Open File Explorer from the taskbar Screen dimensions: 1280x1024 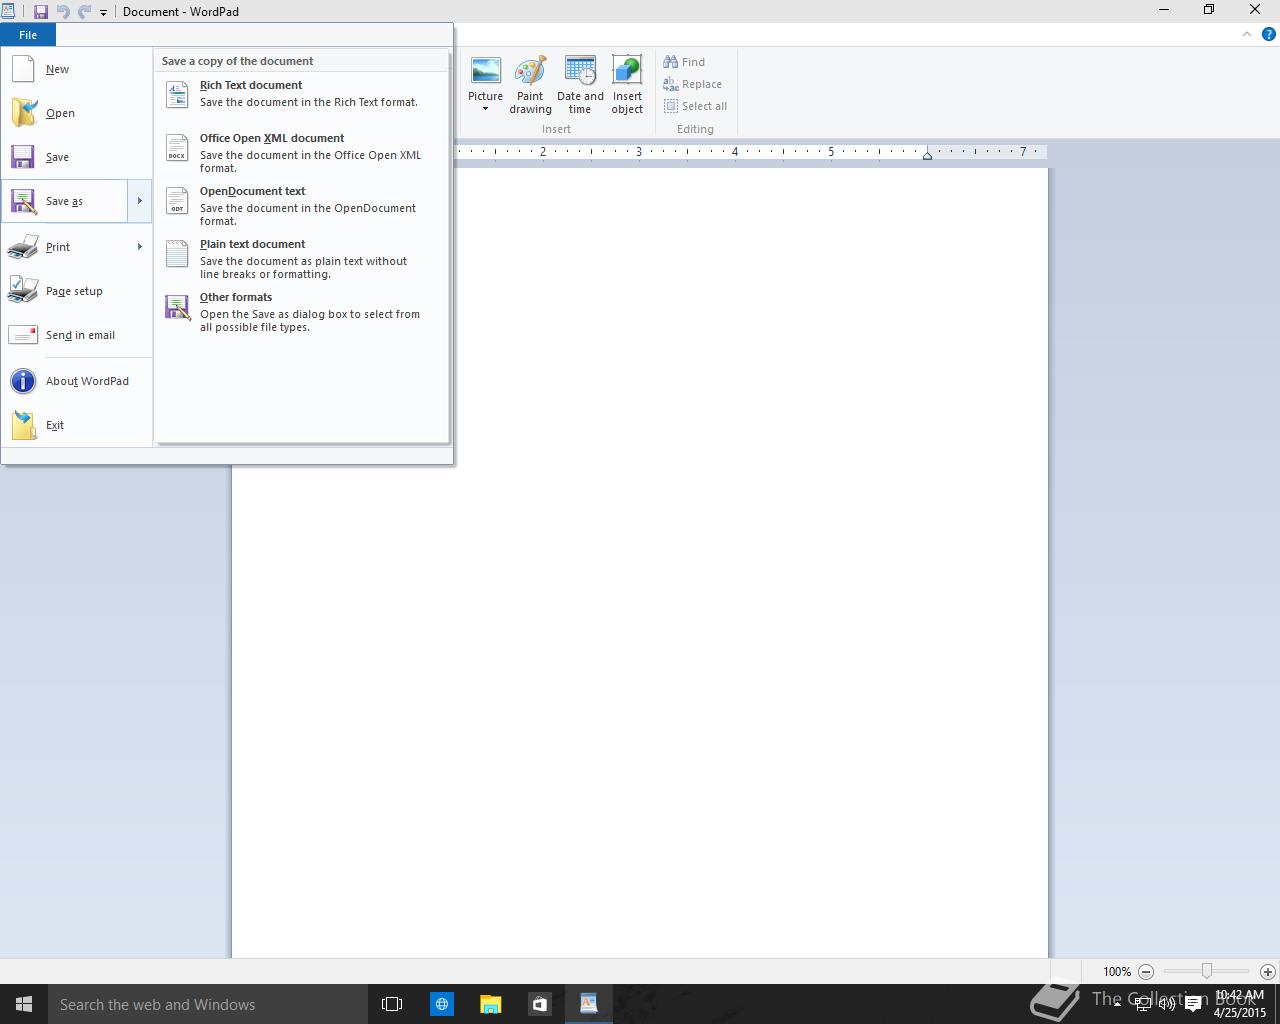click(x=490, y=1004)
